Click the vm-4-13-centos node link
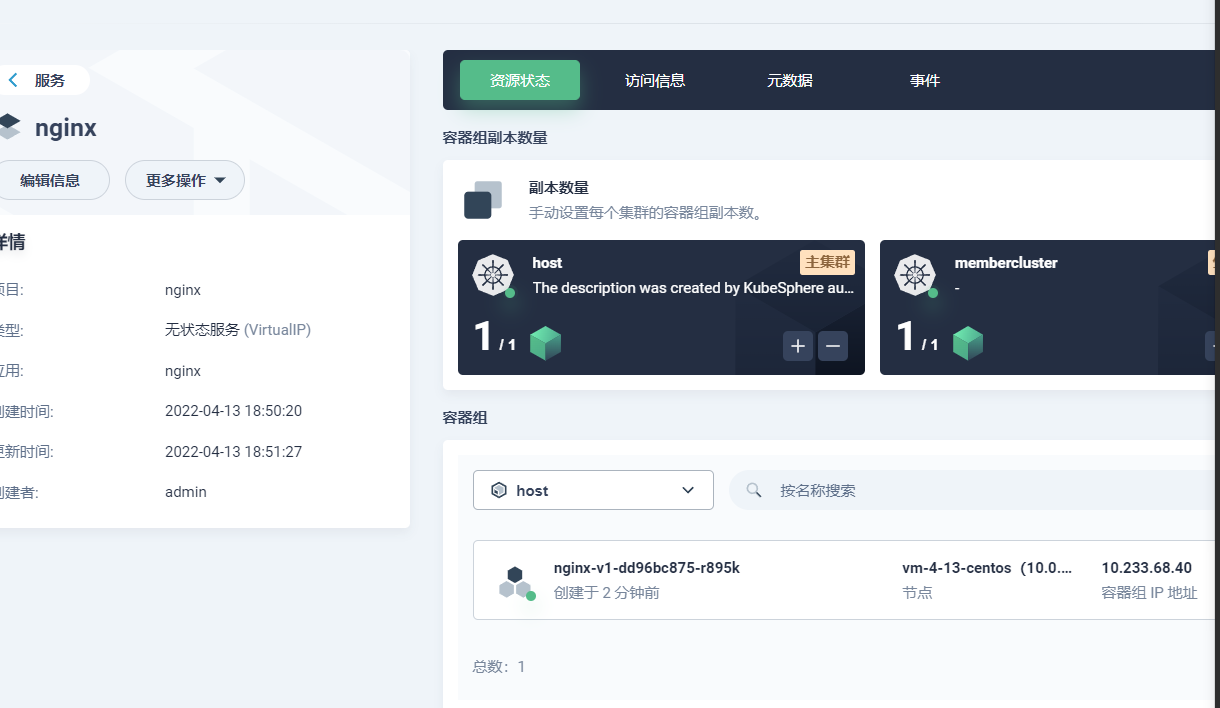1220x708 pixels. (987, 567)
